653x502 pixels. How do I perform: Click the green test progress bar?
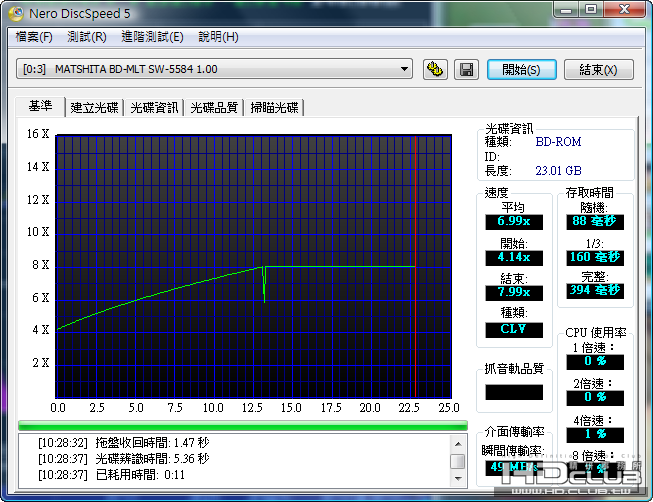243,425
